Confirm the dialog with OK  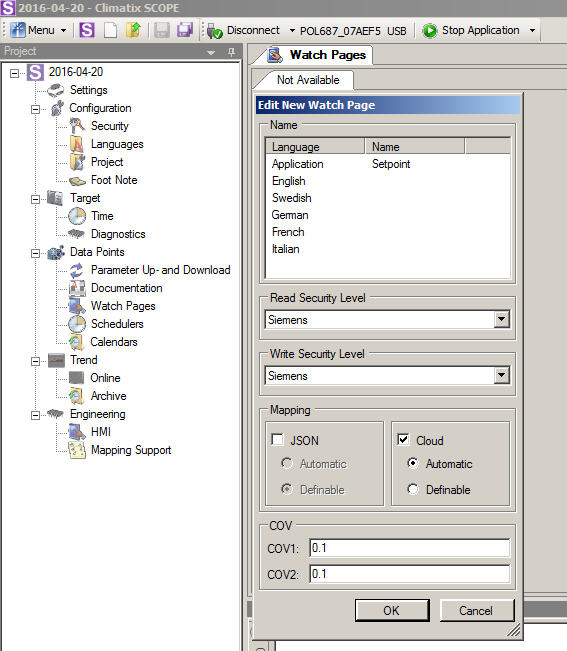pyautogui.click(x=392, y=610)
